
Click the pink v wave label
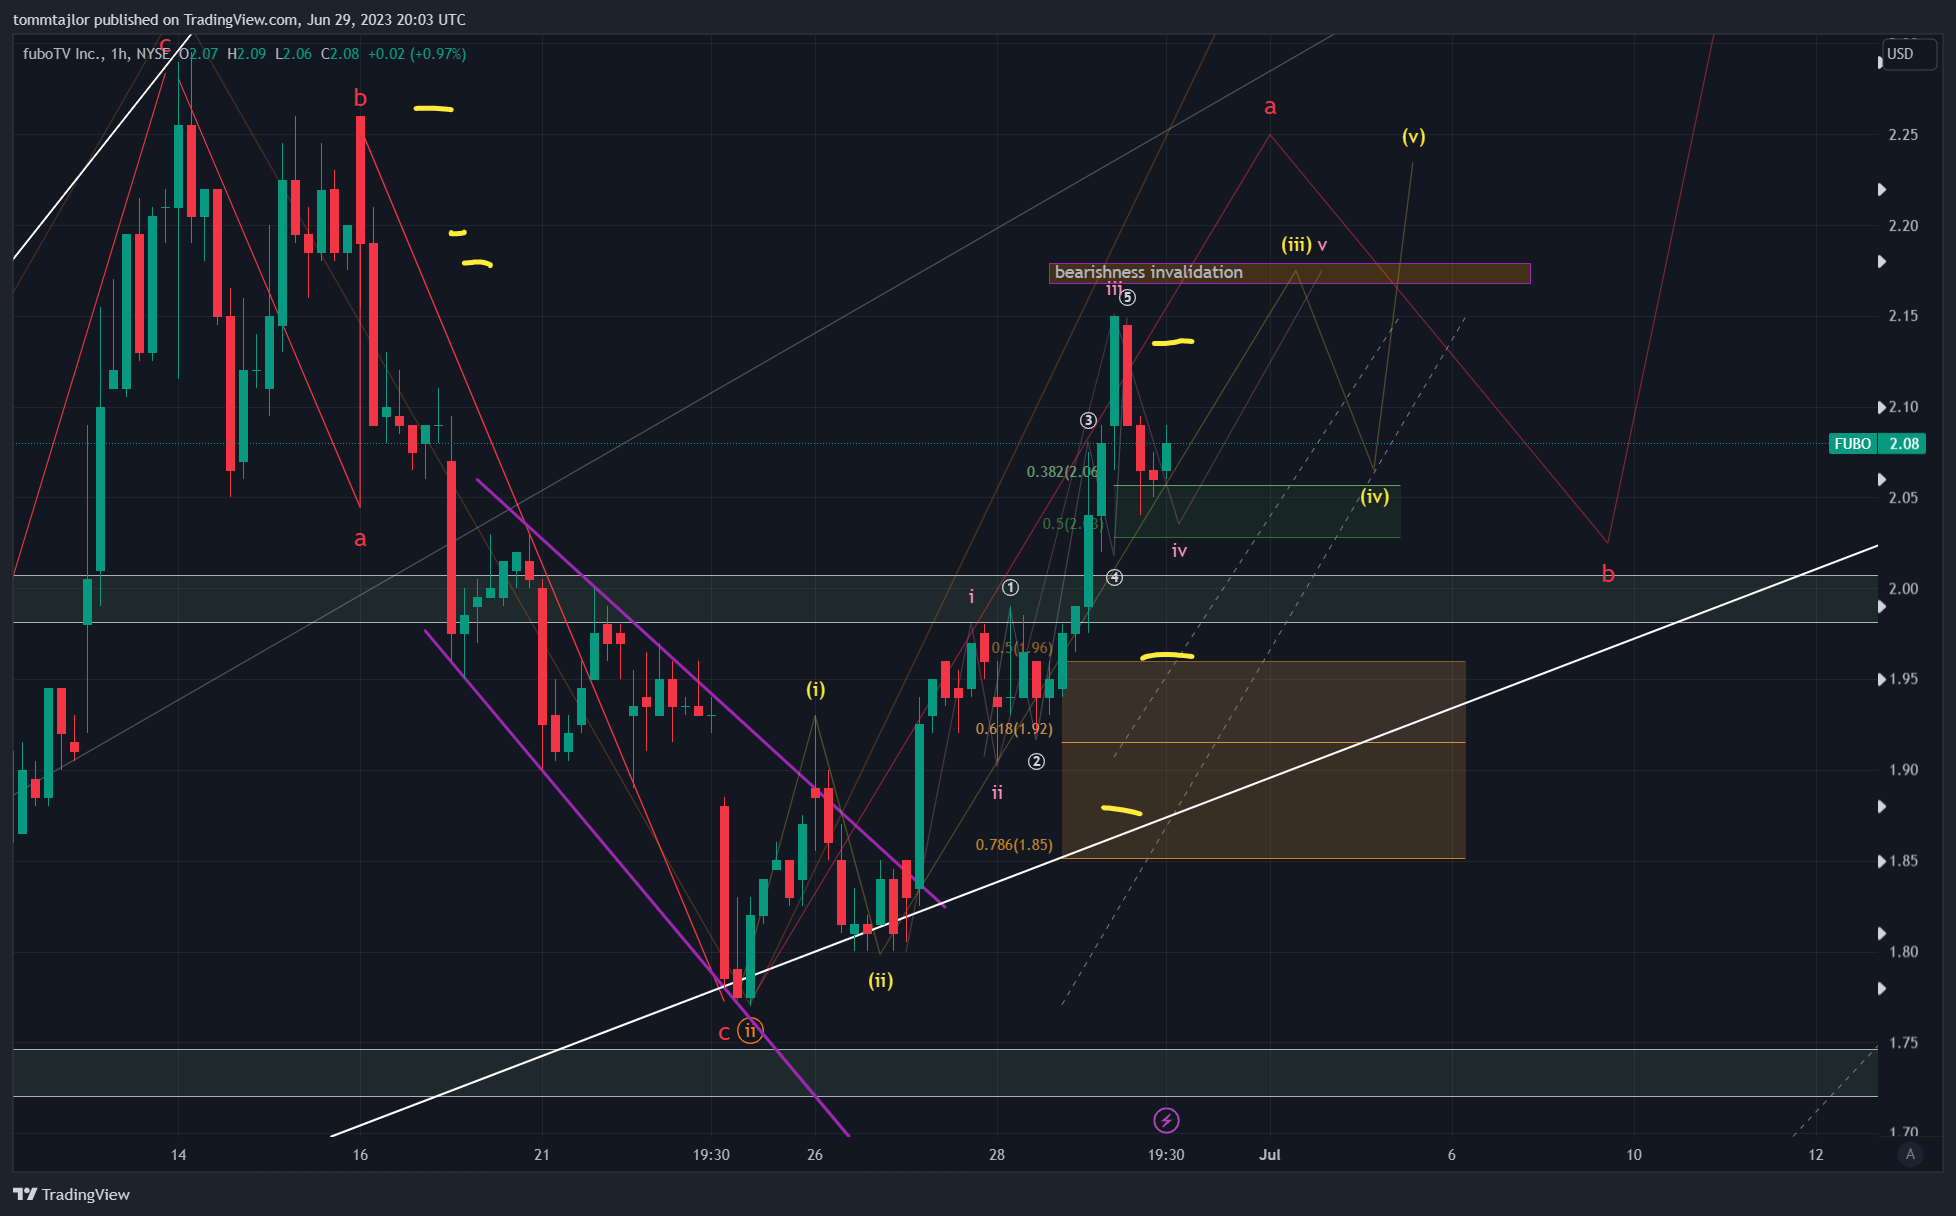pyautogui.click(x=1322, y=245)
